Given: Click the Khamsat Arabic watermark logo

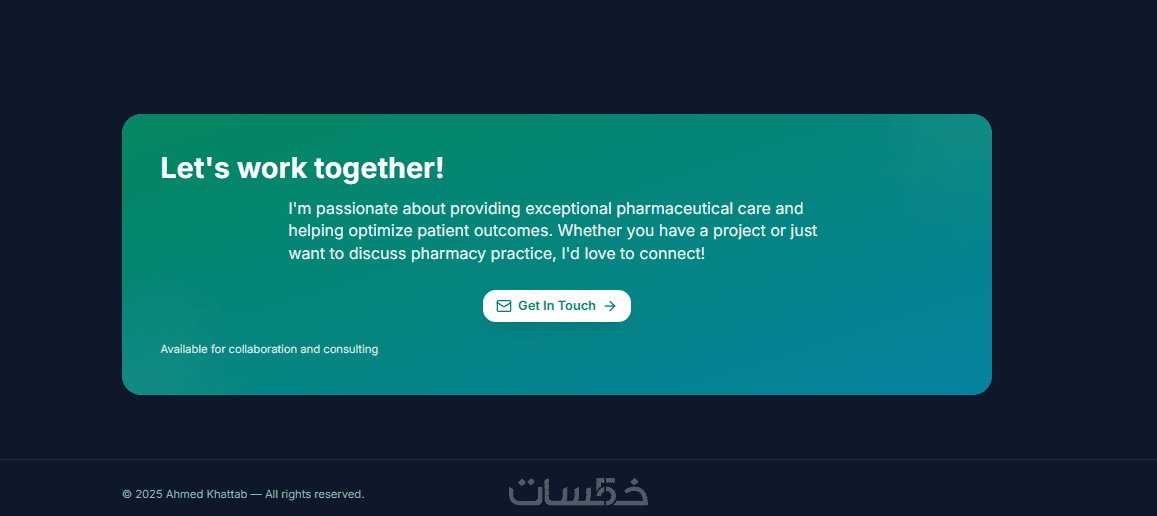Looking at the screenshot, I should [578, 492].
